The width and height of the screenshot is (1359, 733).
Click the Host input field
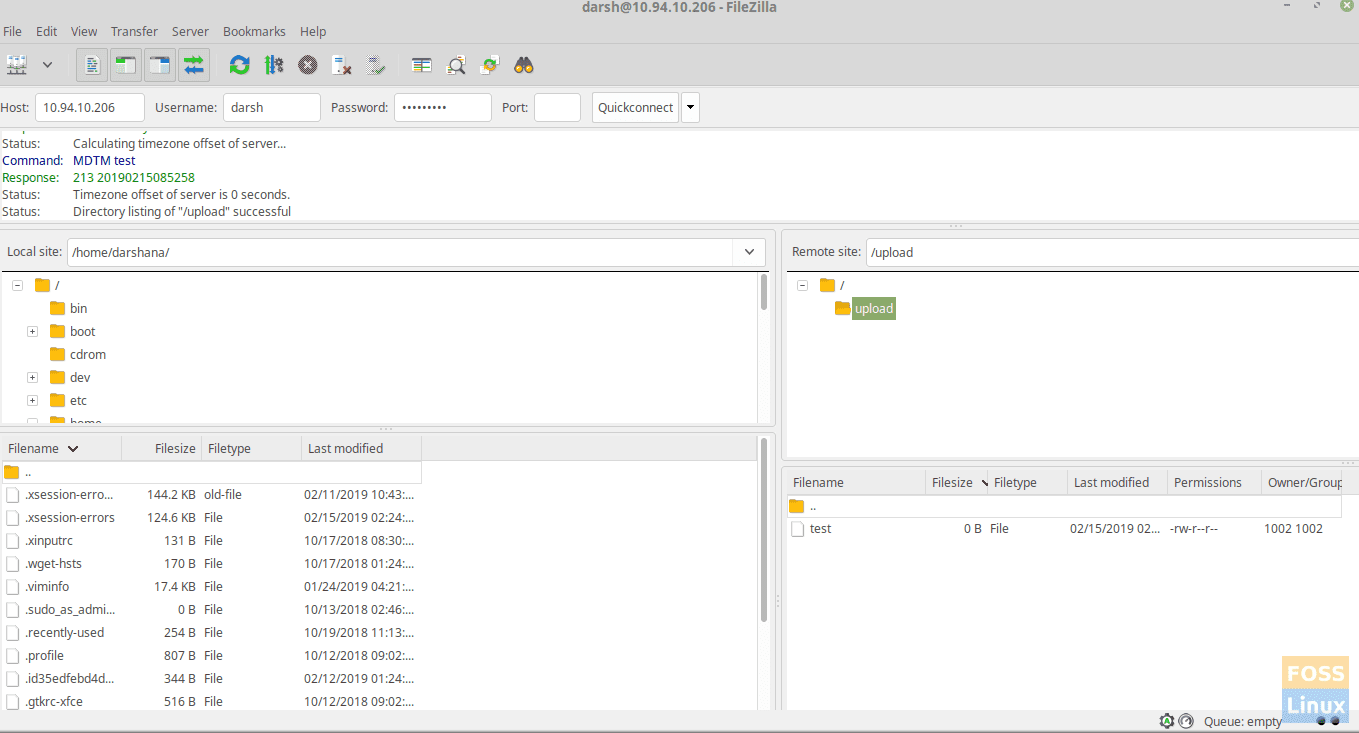(90, 107)
